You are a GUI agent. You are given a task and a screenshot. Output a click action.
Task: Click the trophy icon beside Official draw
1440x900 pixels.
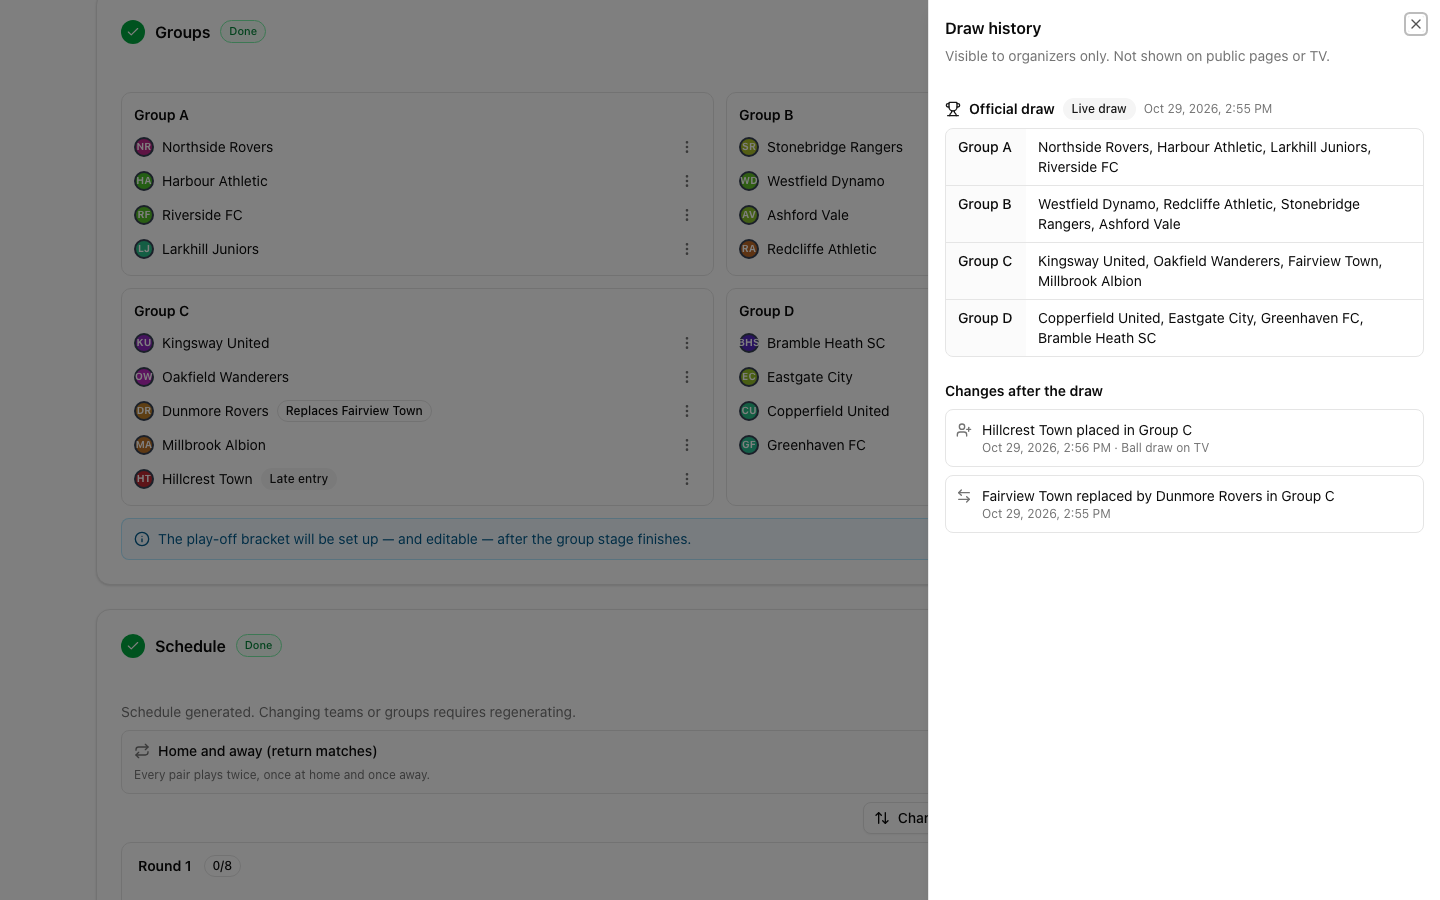953,109
